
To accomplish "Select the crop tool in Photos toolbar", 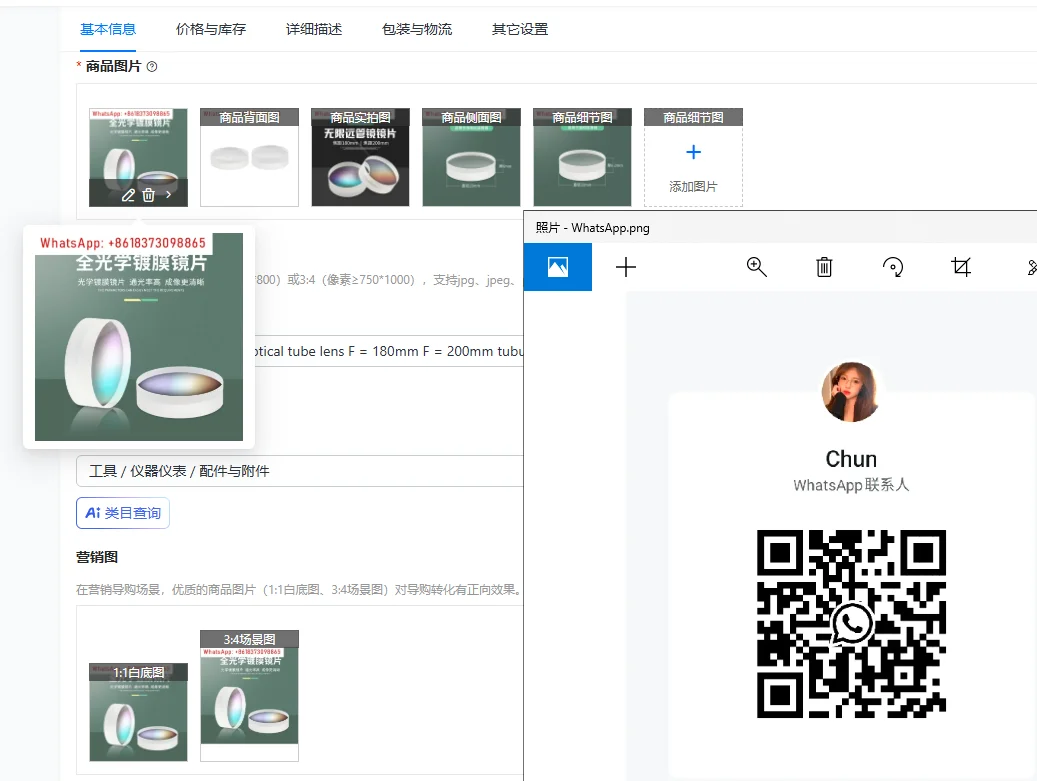I will click(x=961, y=267).
